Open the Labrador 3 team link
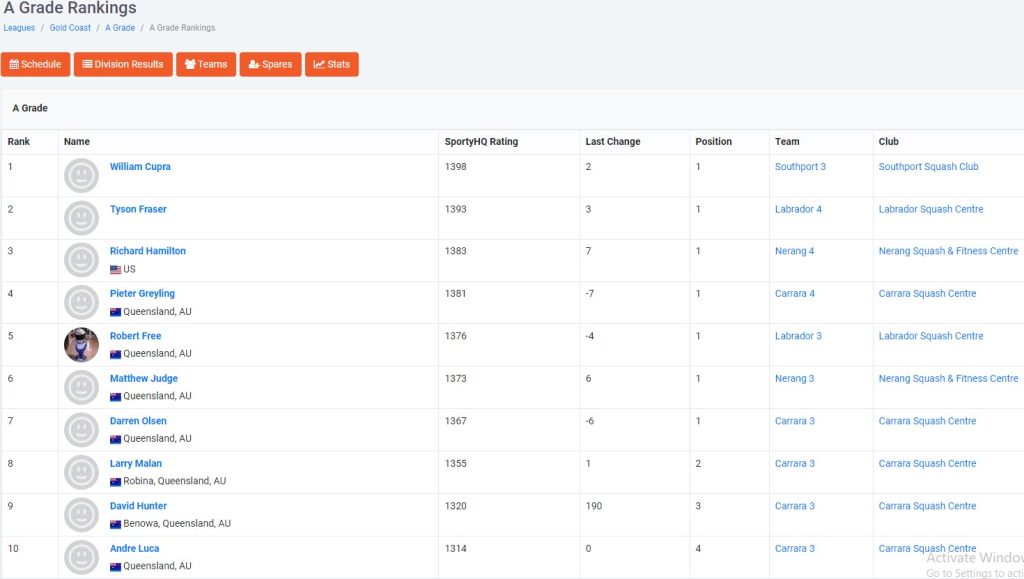Screen dimensions: 1024x579 (x=798, y=336)
